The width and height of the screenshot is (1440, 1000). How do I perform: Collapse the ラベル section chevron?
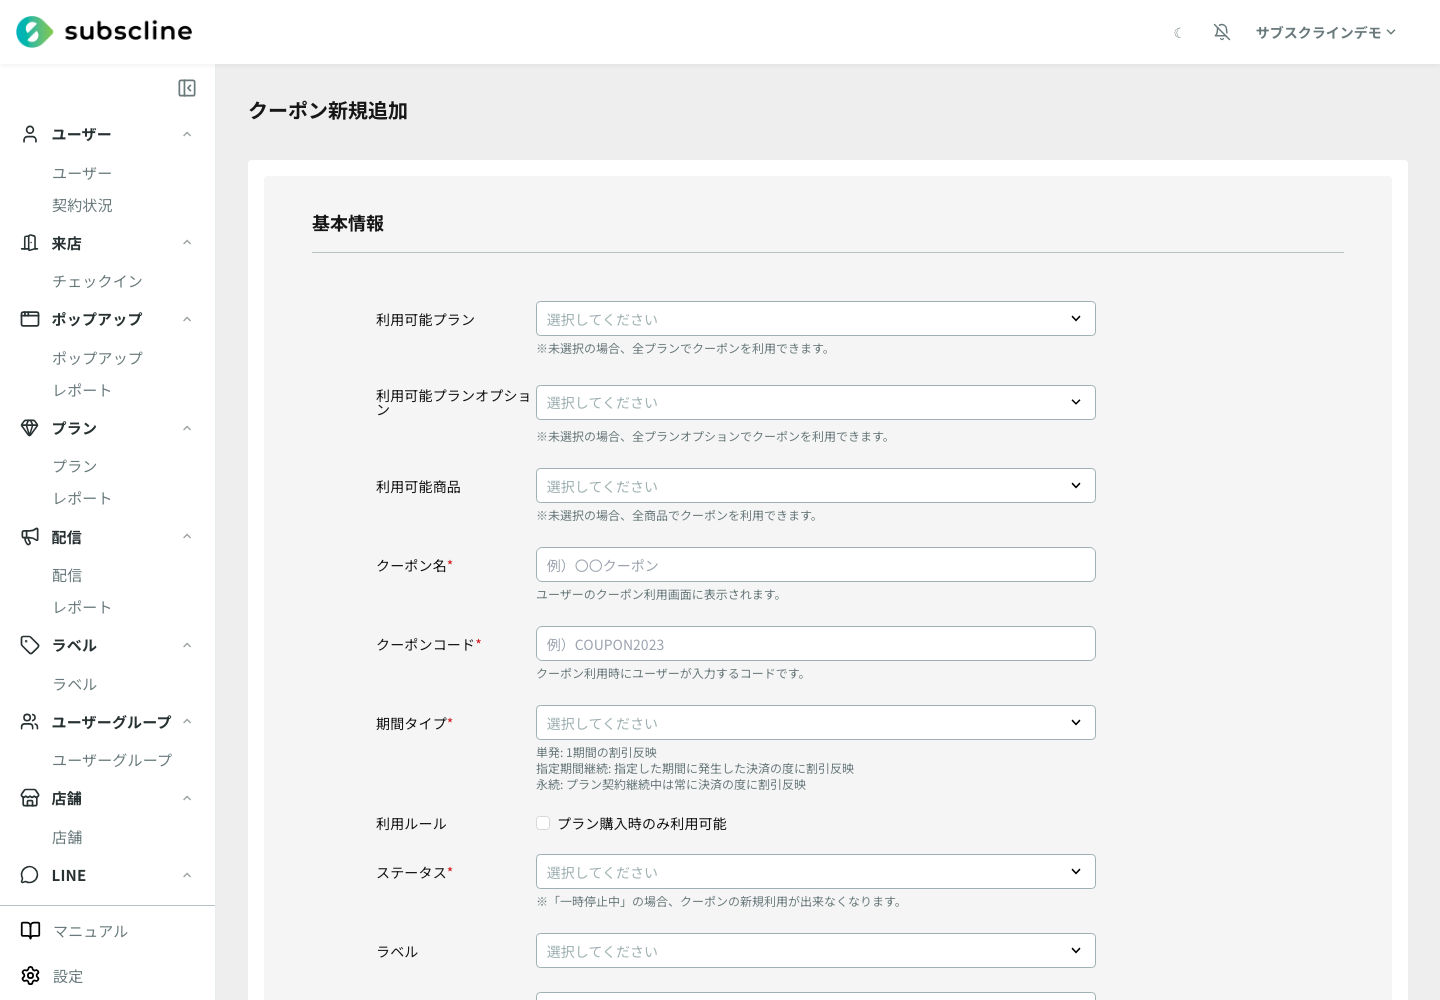[187, 645]
